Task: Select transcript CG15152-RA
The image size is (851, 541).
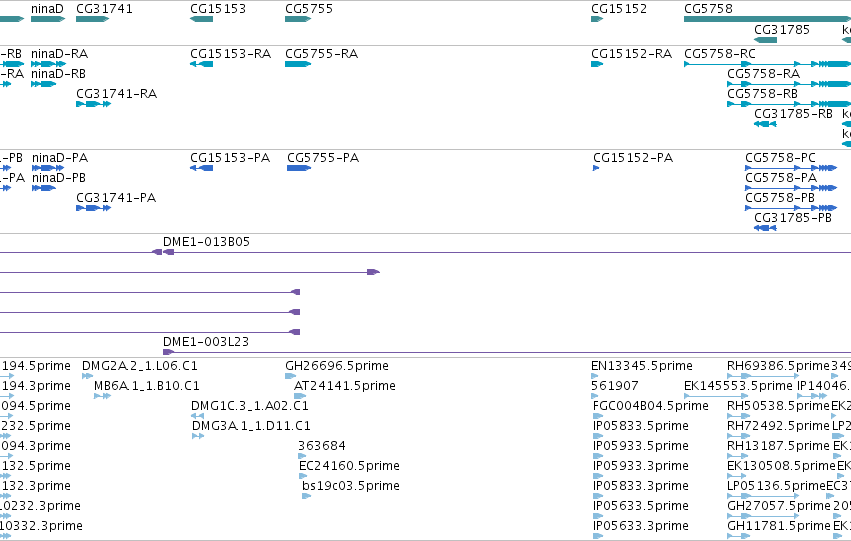Action: tap(597, 64)
